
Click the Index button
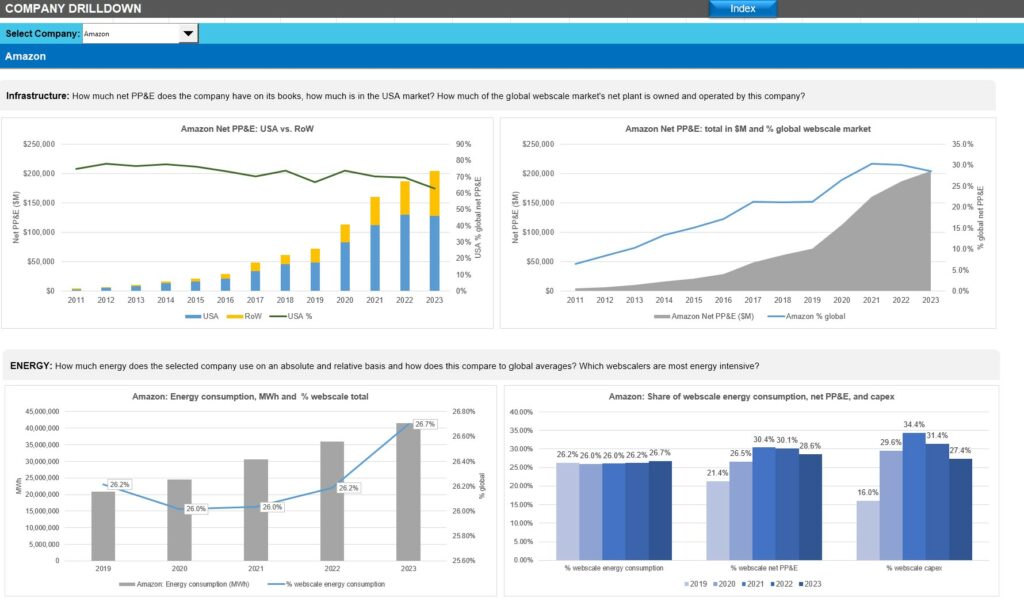(x=742, y=9)
